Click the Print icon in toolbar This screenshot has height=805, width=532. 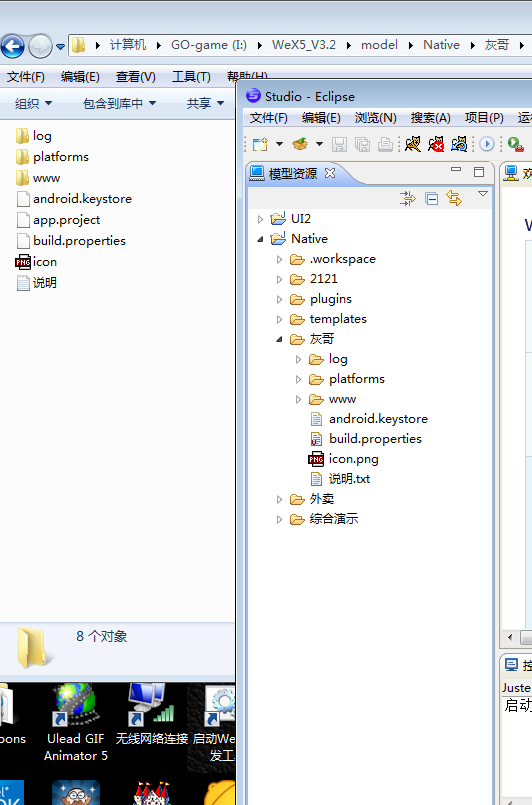[385, 144]
